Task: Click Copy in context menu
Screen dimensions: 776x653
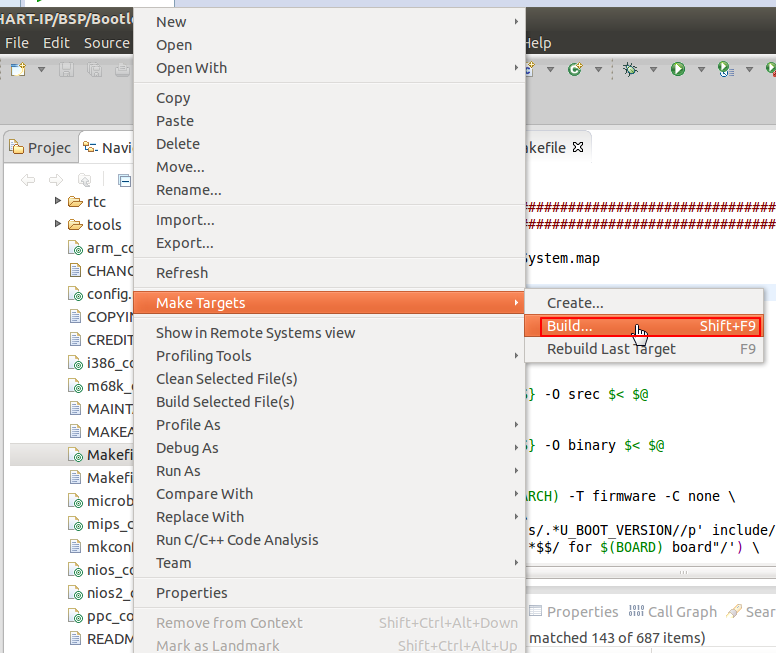Action: click(x=330, y=98)
